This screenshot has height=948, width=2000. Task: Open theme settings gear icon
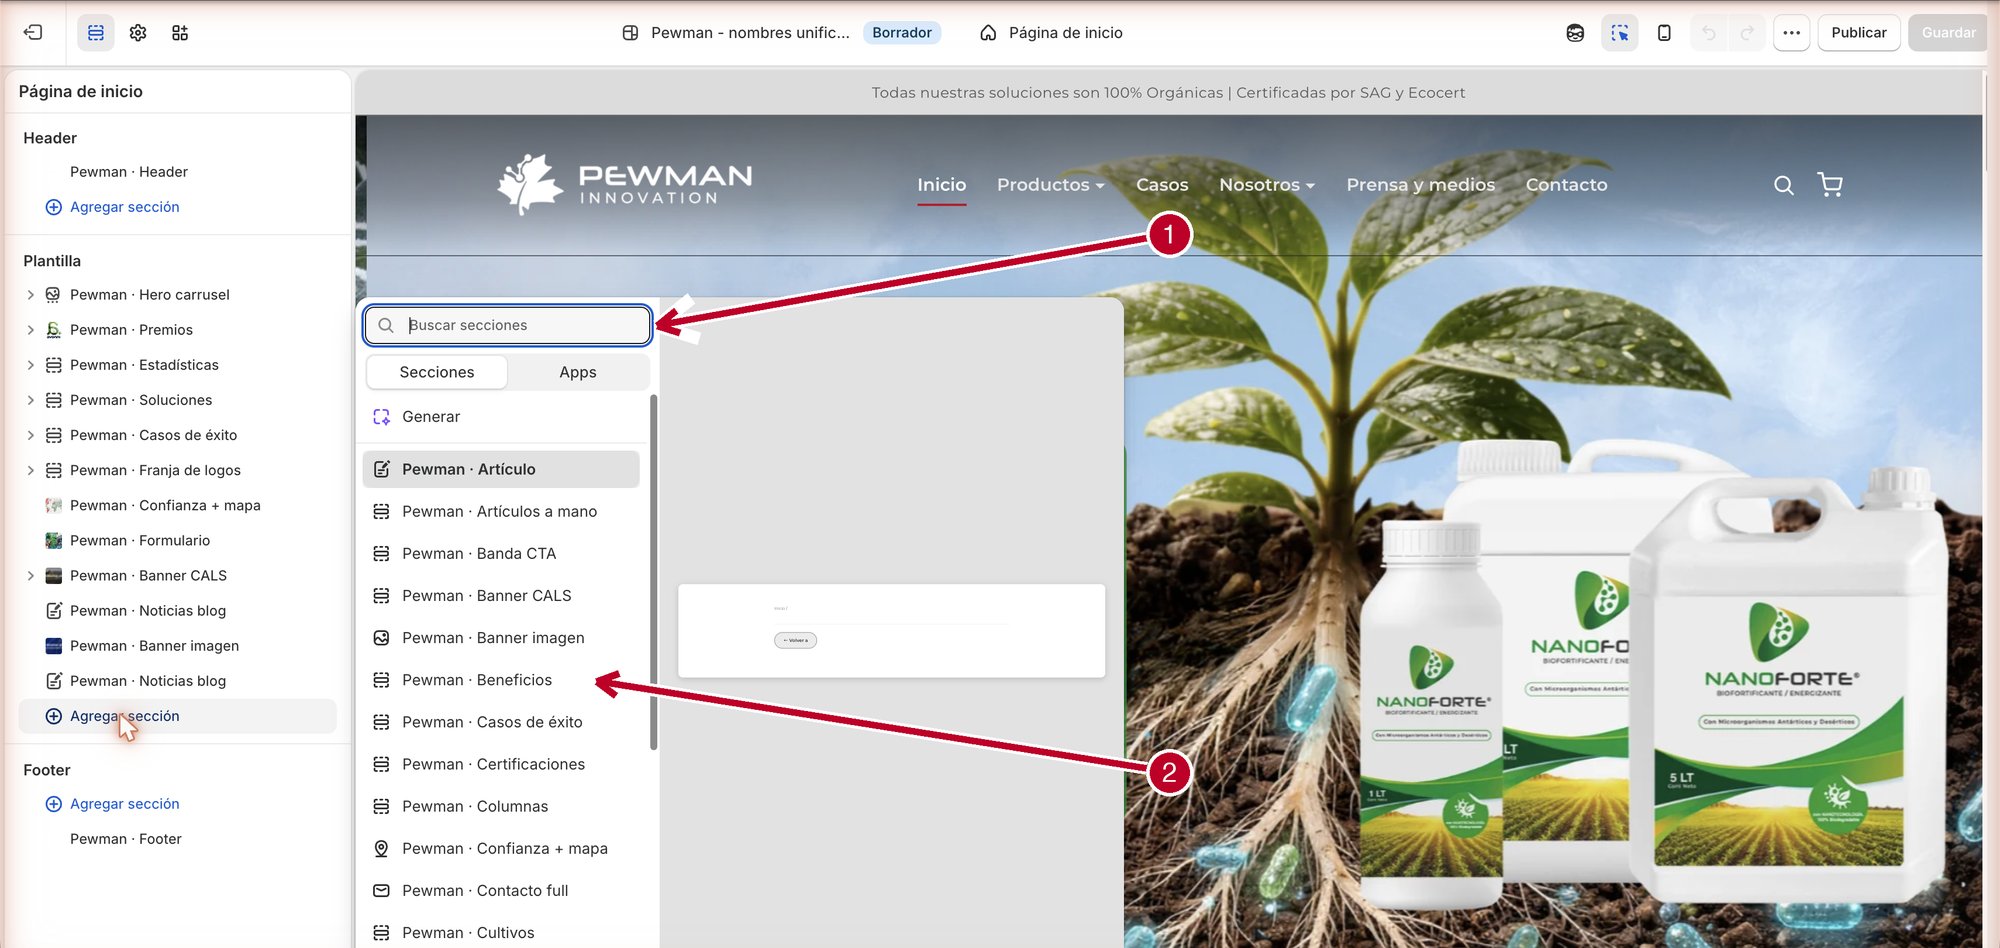click(x=138, y=33)
